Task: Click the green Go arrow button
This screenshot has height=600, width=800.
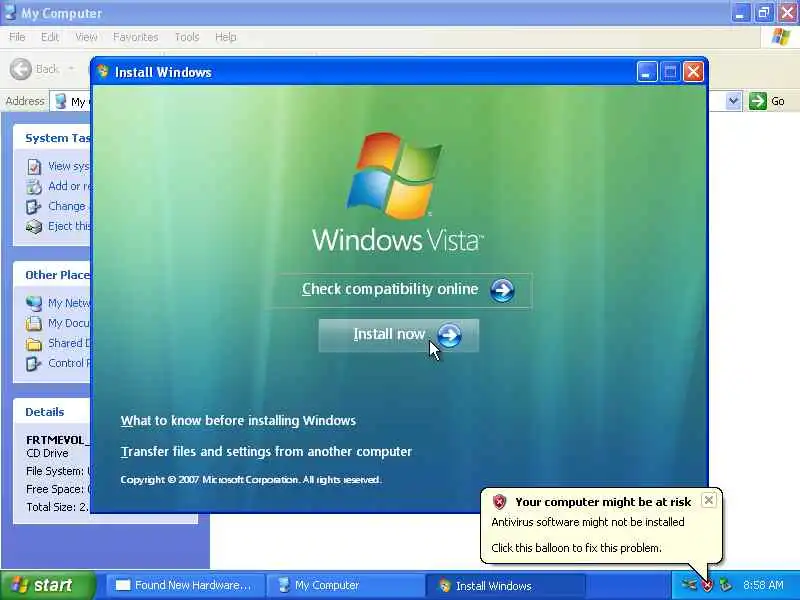Action: point(758,101)
